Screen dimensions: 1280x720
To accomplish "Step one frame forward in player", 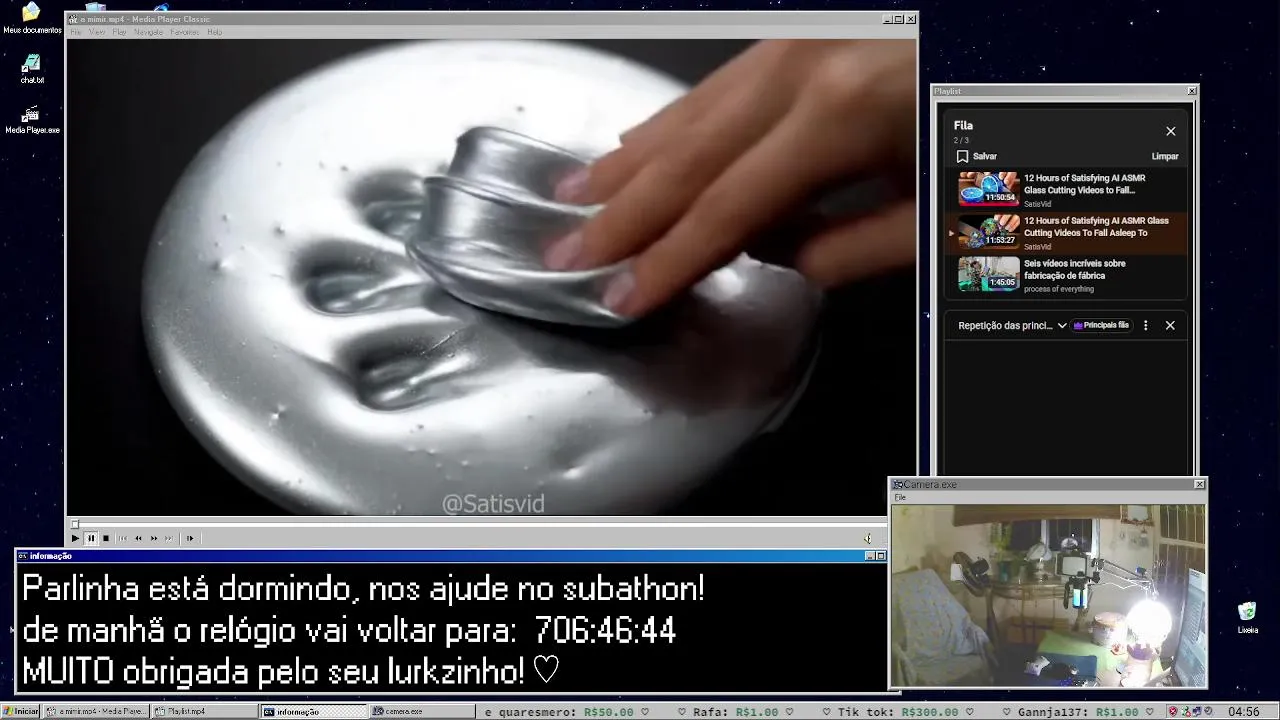I will pos(190,538).
